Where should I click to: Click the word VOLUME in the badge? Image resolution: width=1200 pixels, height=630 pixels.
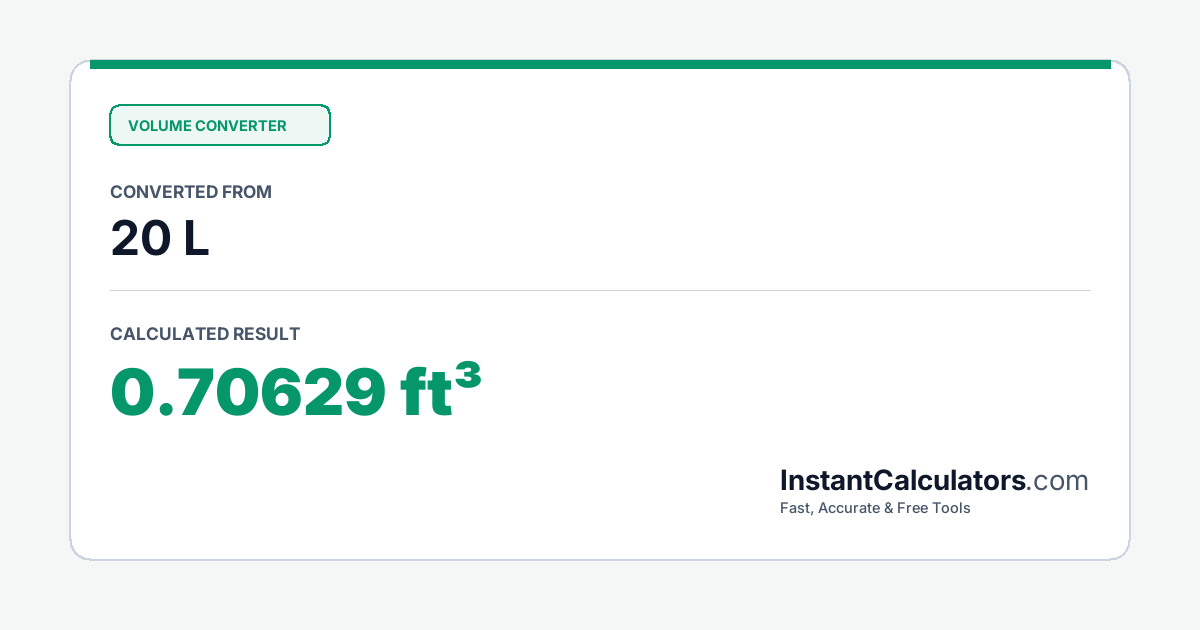point(159,126)
